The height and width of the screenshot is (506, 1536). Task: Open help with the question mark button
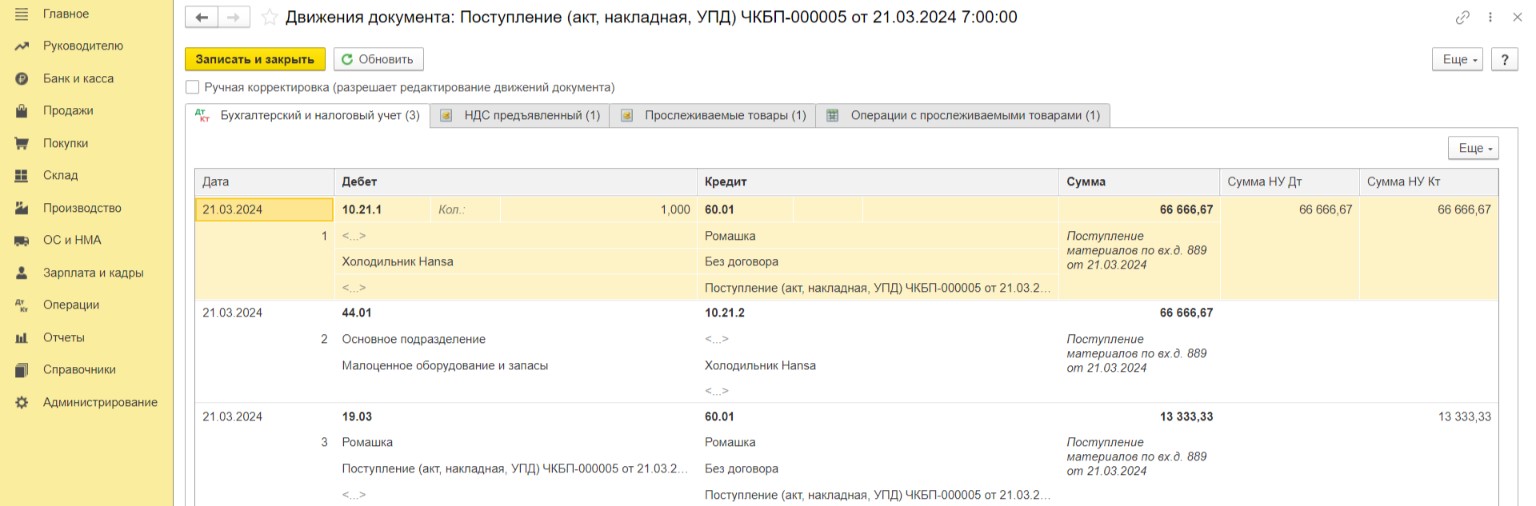(x=1505, y=59)
